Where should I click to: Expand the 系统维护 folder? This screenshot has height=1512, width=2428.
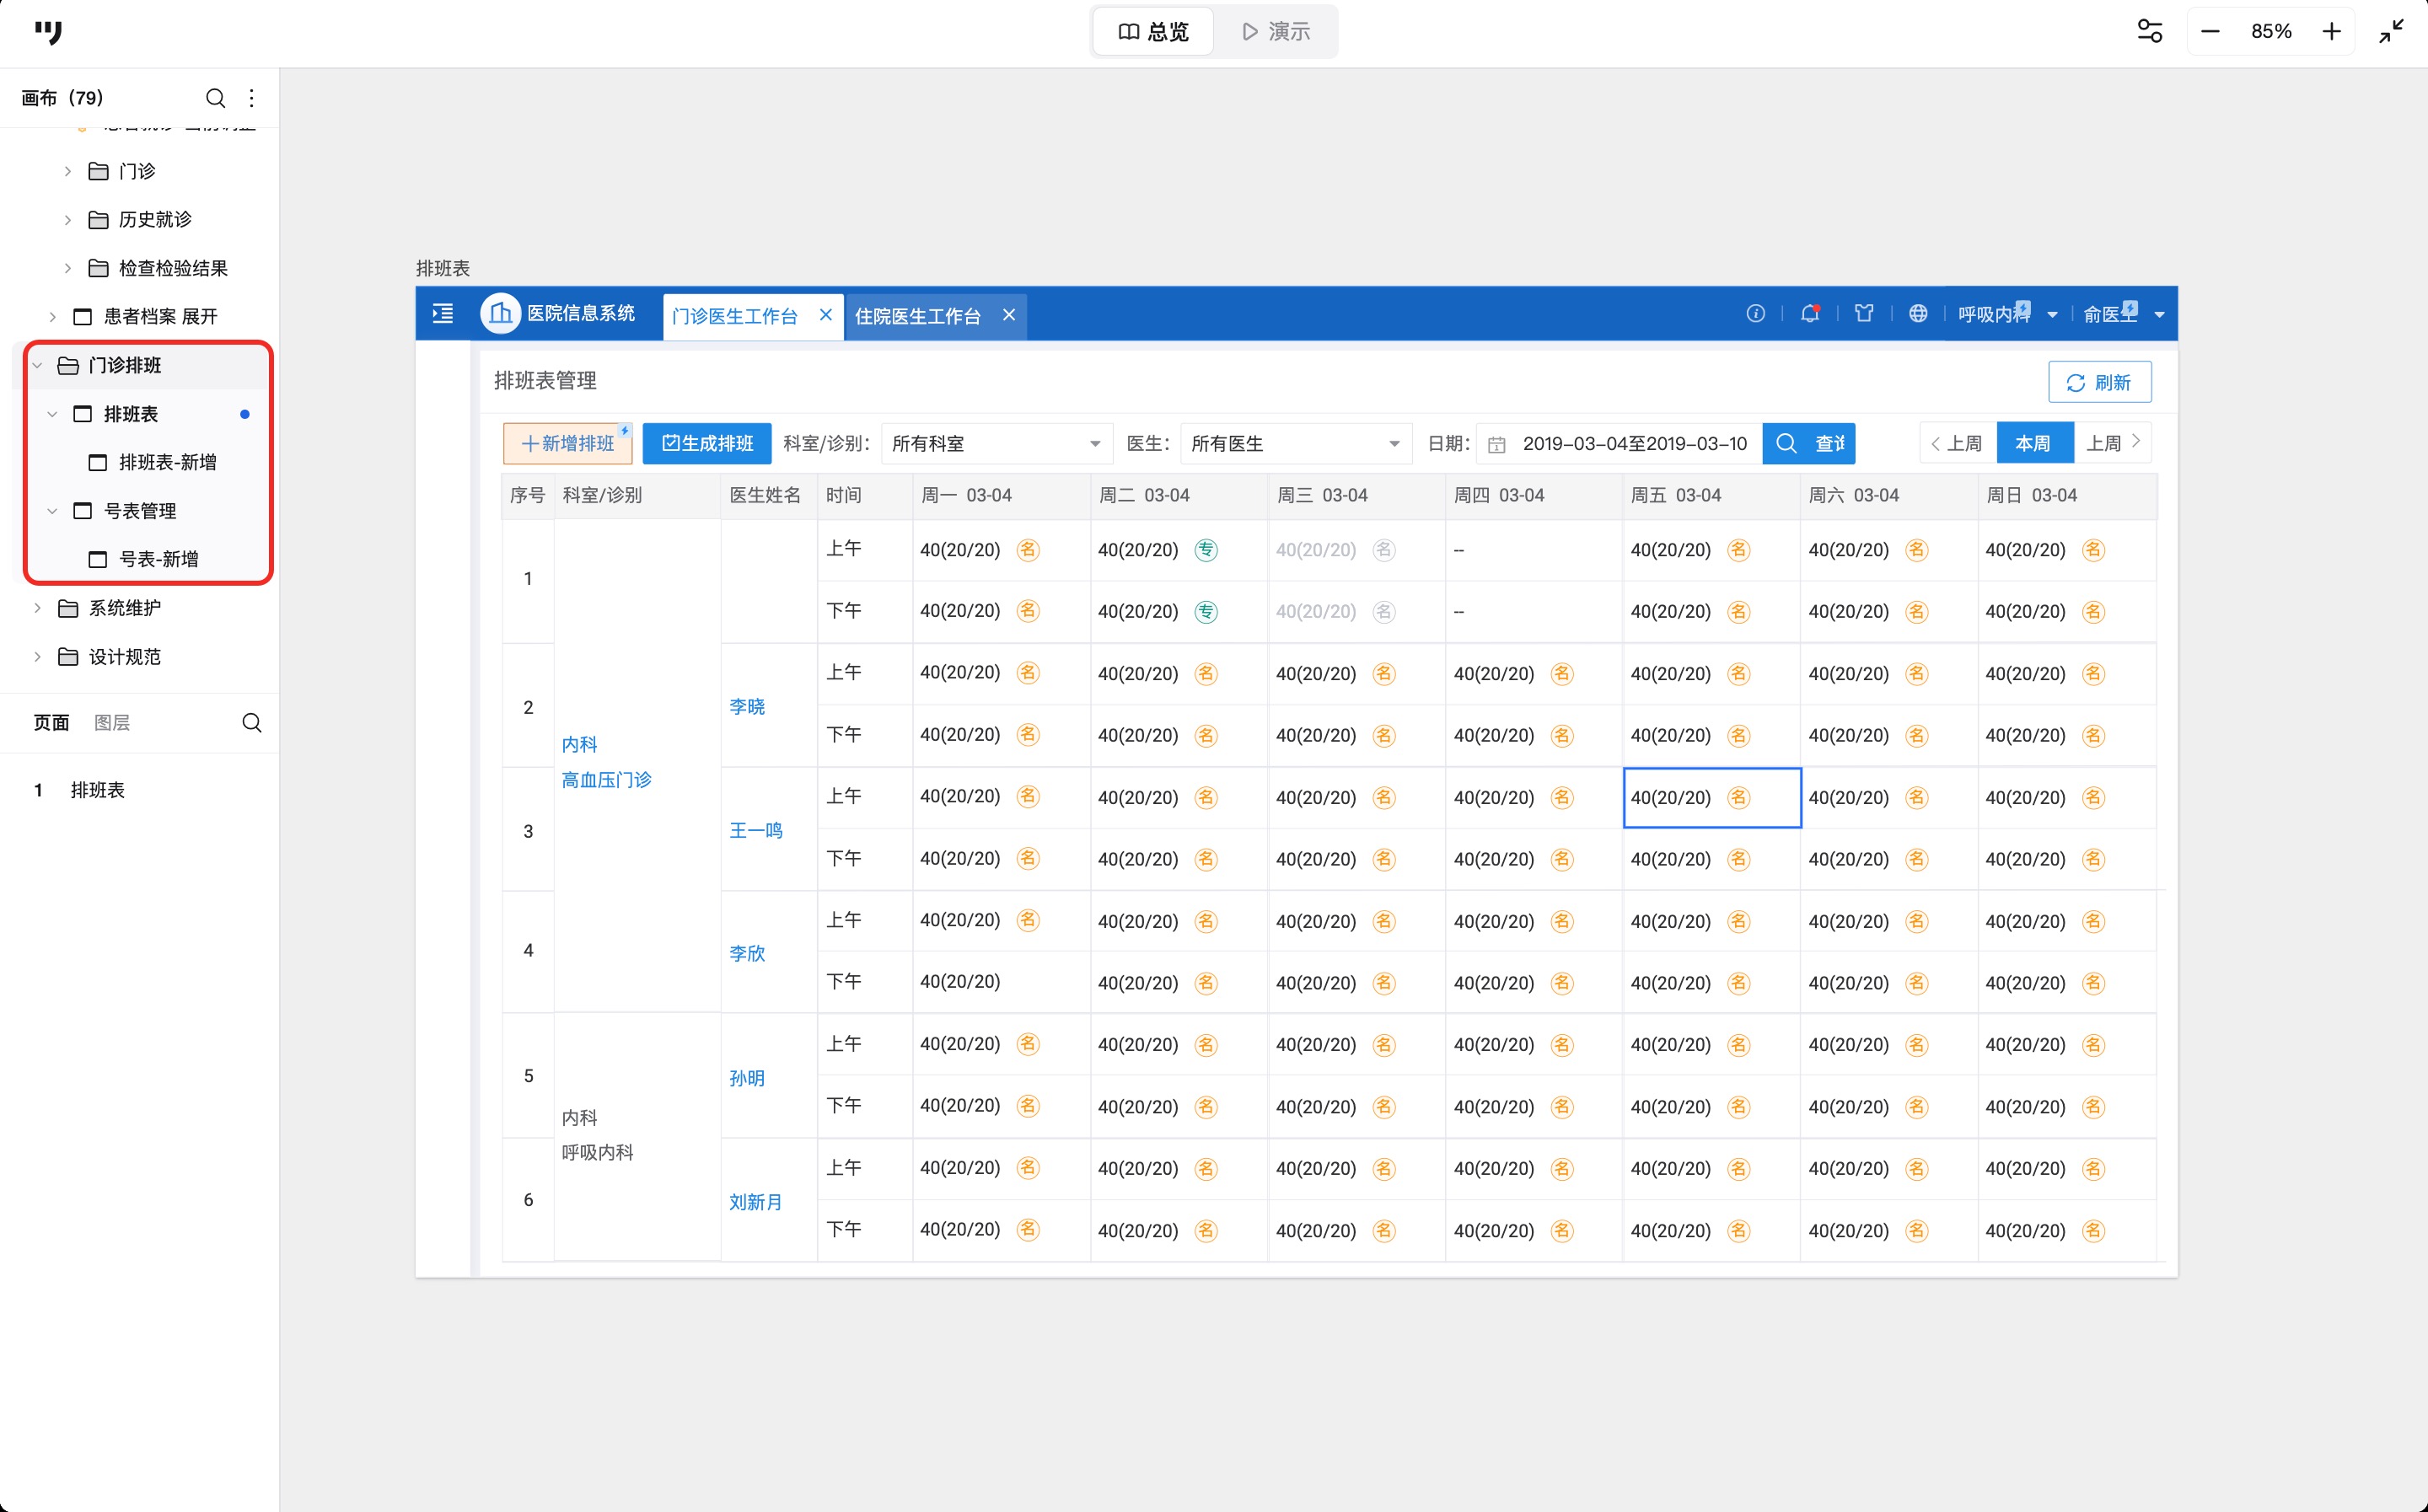point(38,608)
